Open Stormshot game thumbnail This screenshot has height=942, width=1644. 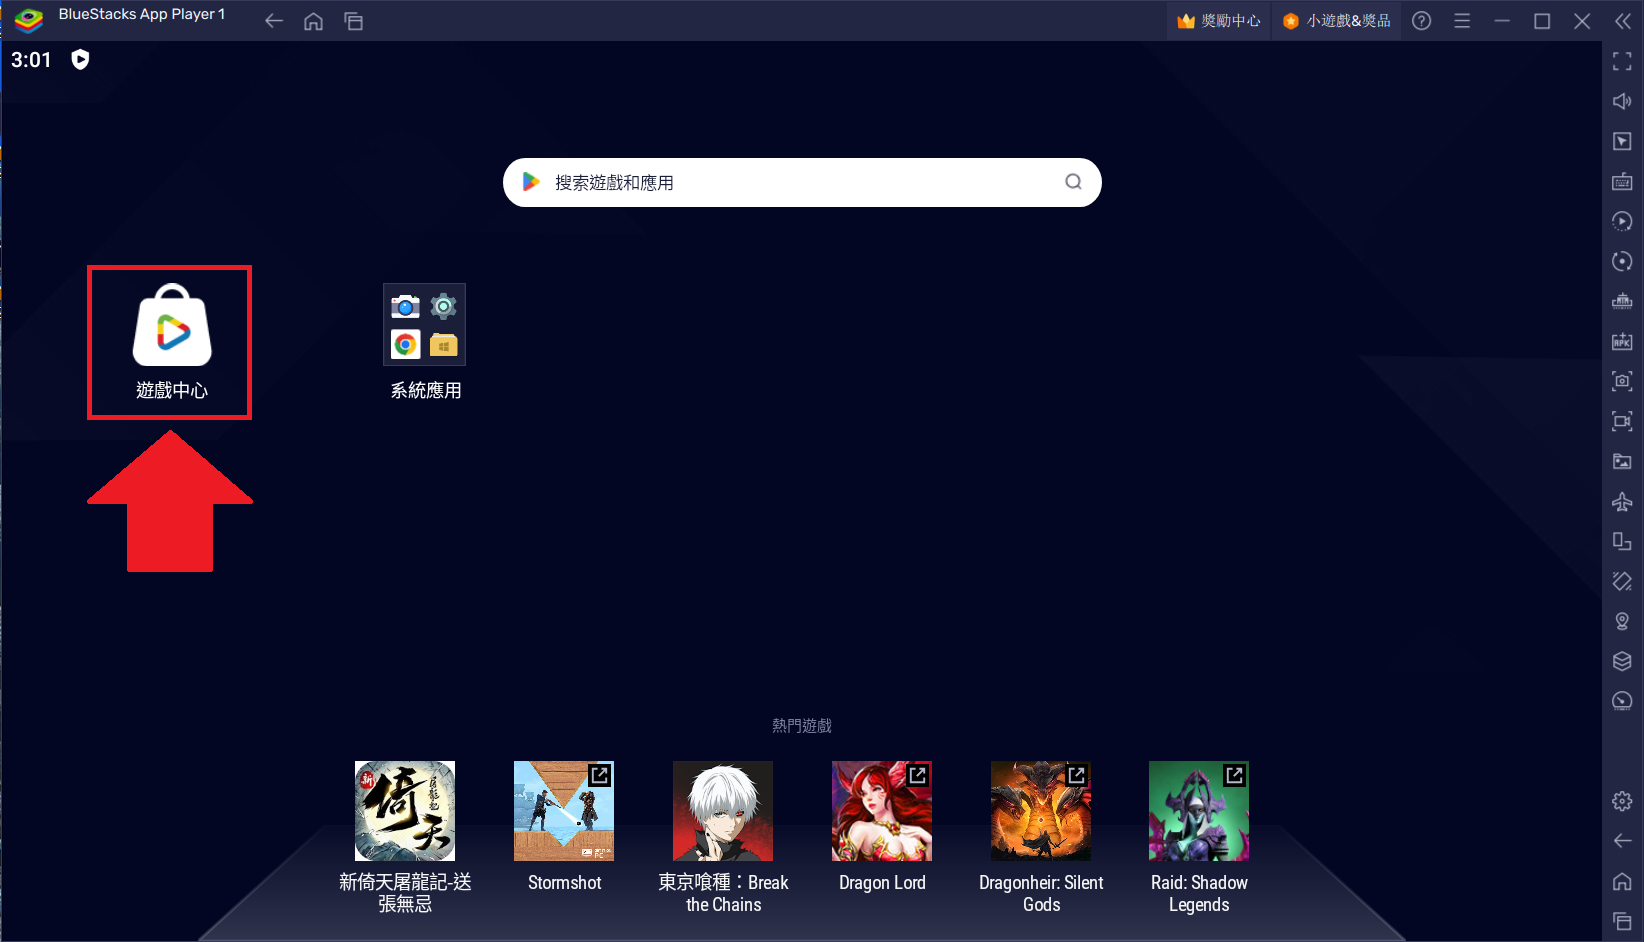coord(564,811)
